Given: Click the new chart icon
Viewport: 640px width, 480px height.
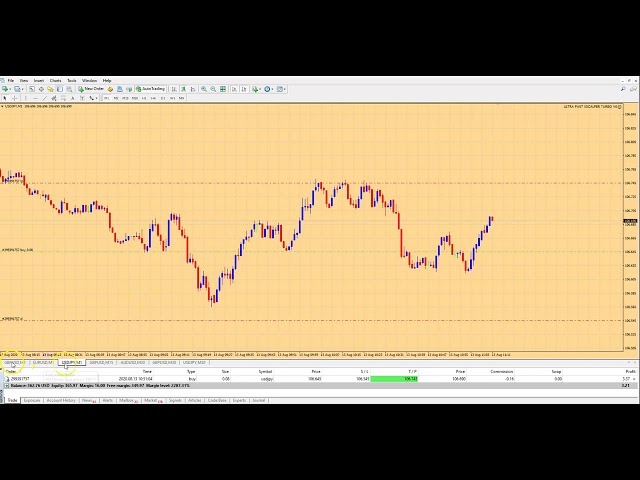Looking at the screenshot, I should click(5, 88).
